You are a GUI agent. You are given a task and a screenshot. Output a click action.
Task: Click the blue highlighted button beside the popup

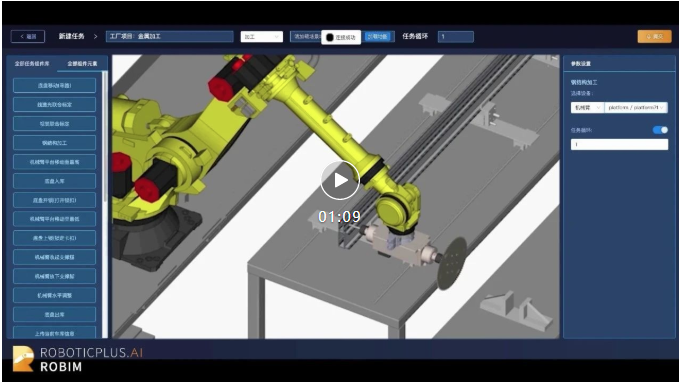pos(378,36)
